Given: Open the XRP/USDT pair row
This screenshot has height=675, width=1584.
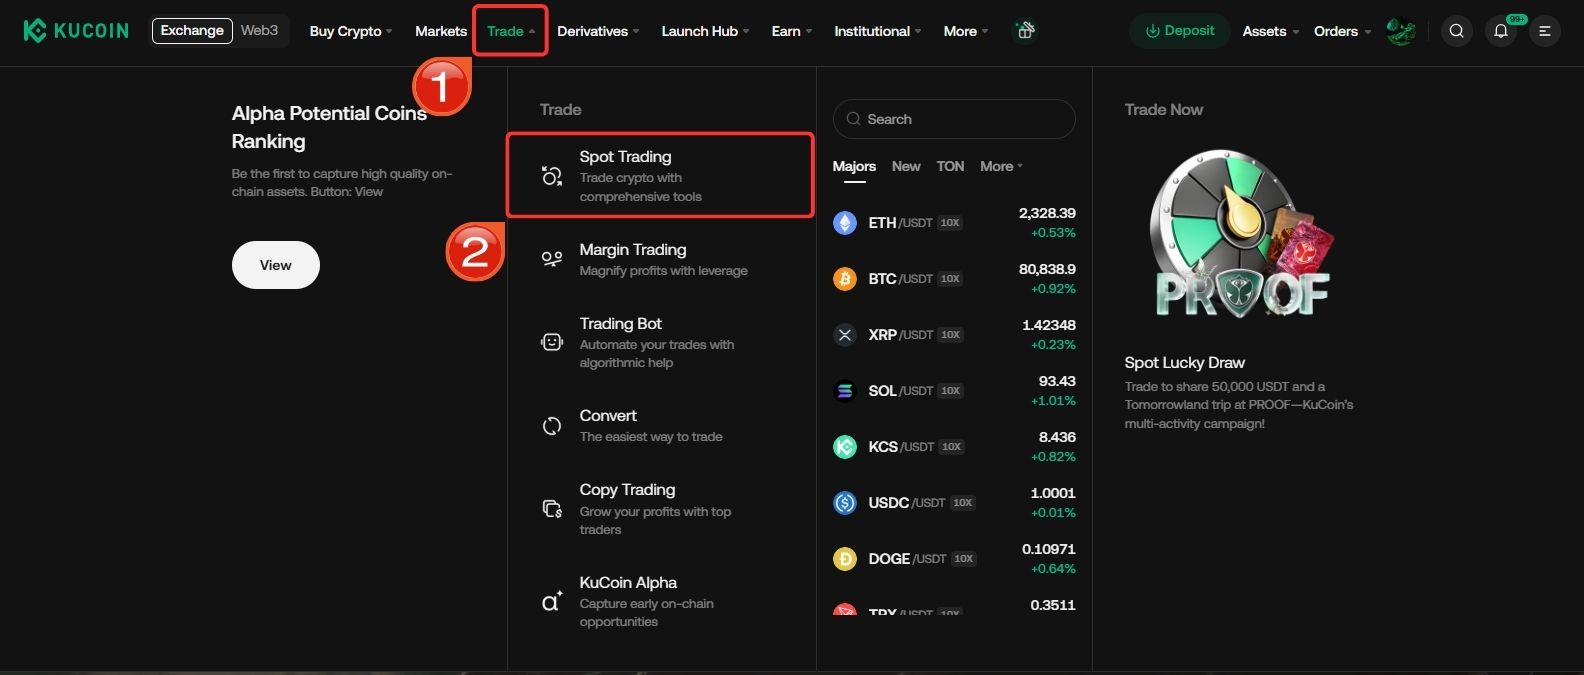Looking at the screenshot, I should coord(954,335).
